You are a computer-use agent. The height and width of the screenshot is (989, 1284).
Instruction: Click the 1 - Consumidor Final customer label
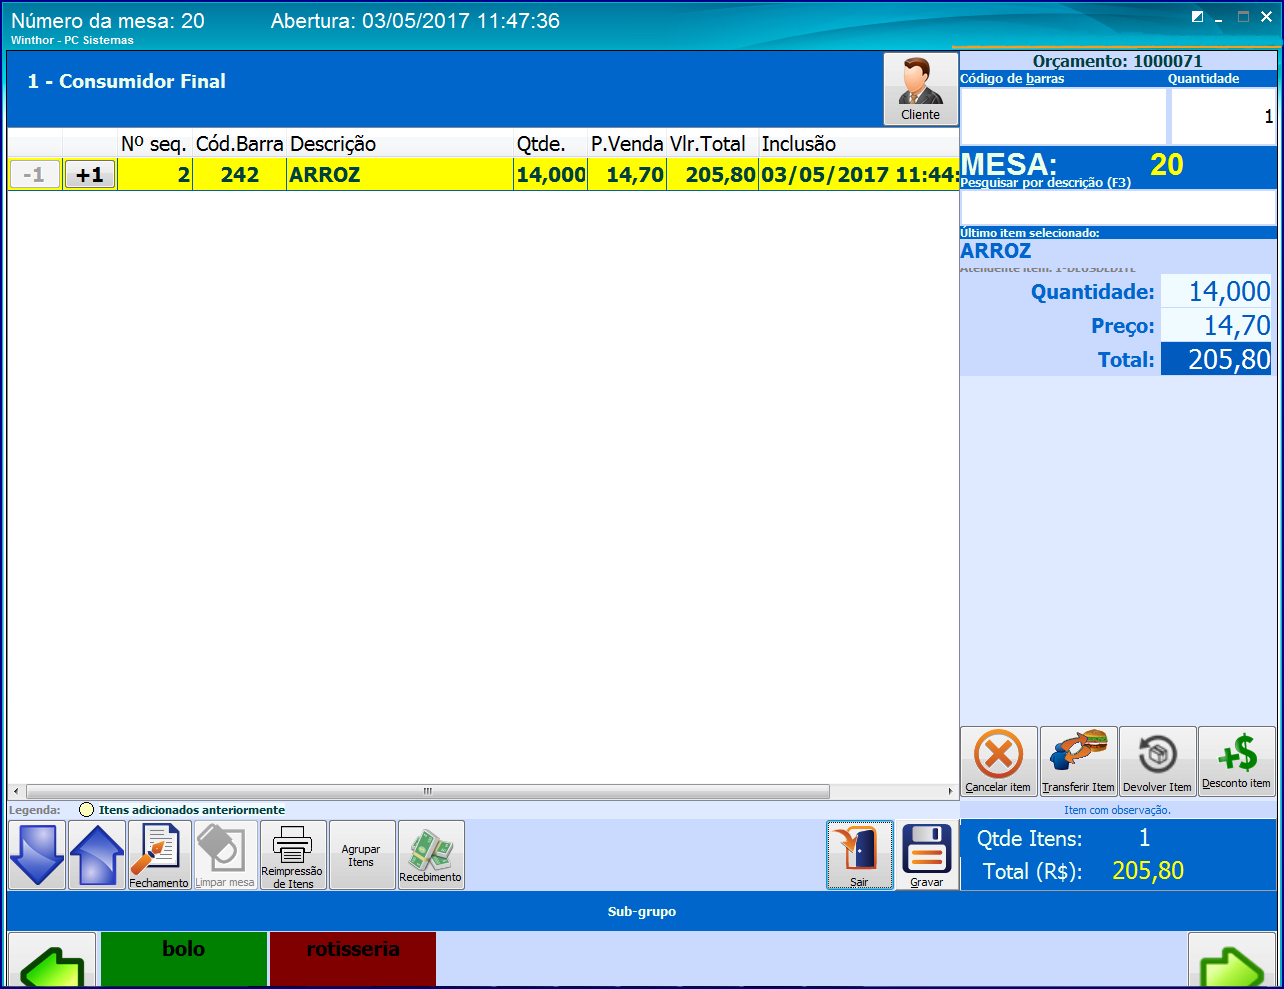[x=127, y=82]
